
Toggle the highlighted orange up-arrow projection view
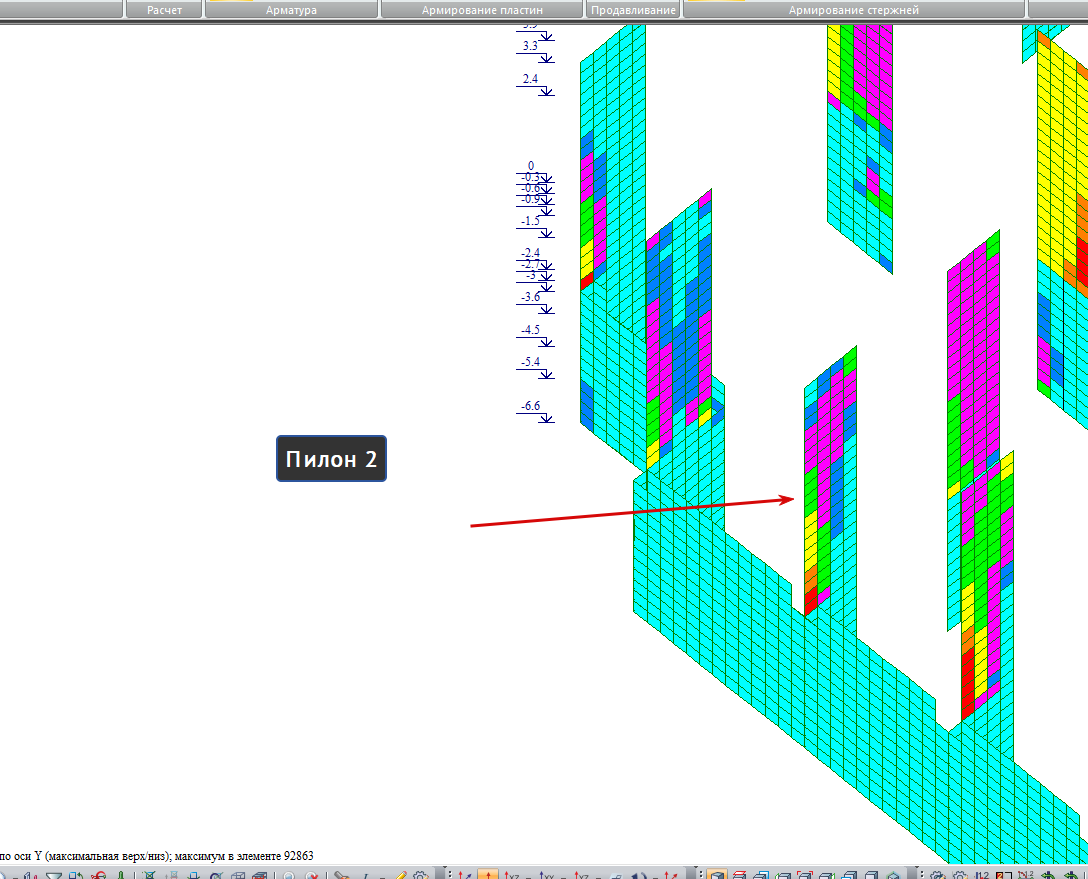click(x=488, y=874)
